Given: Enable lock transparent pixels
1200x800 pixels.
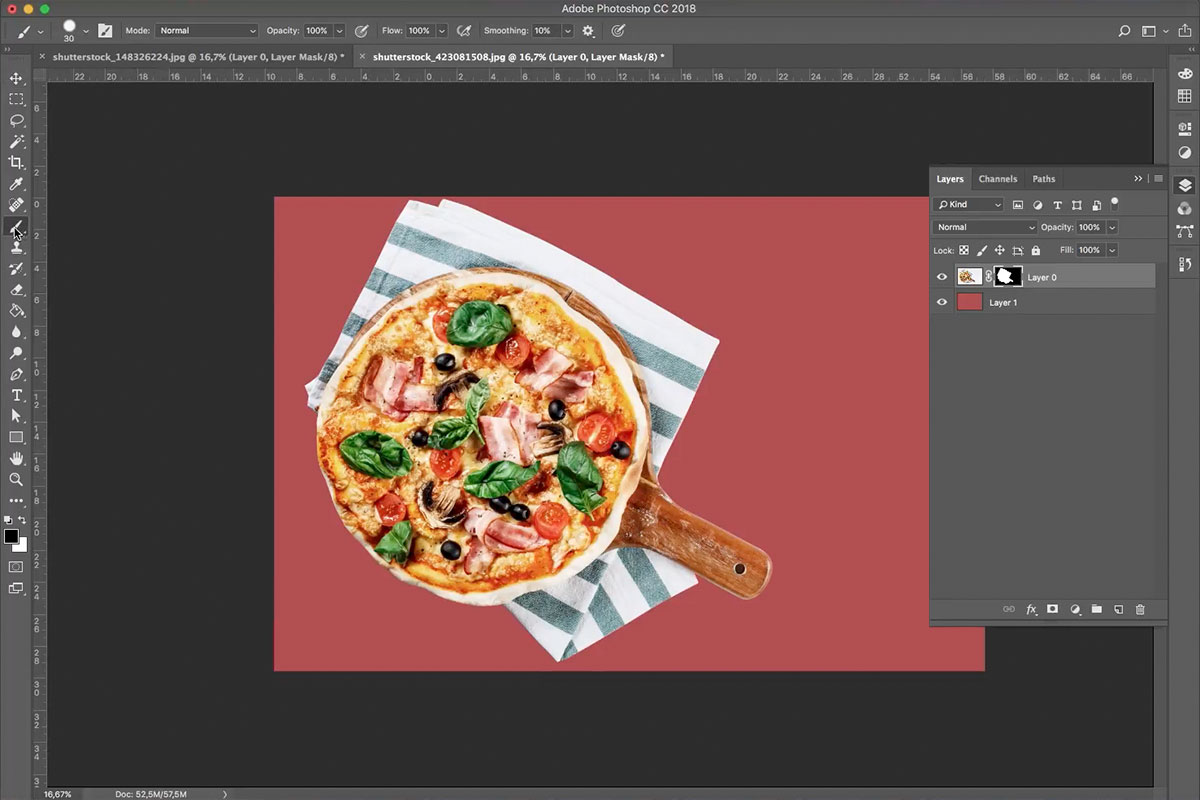Looking at the screenshot, I should tap(963, 250).
